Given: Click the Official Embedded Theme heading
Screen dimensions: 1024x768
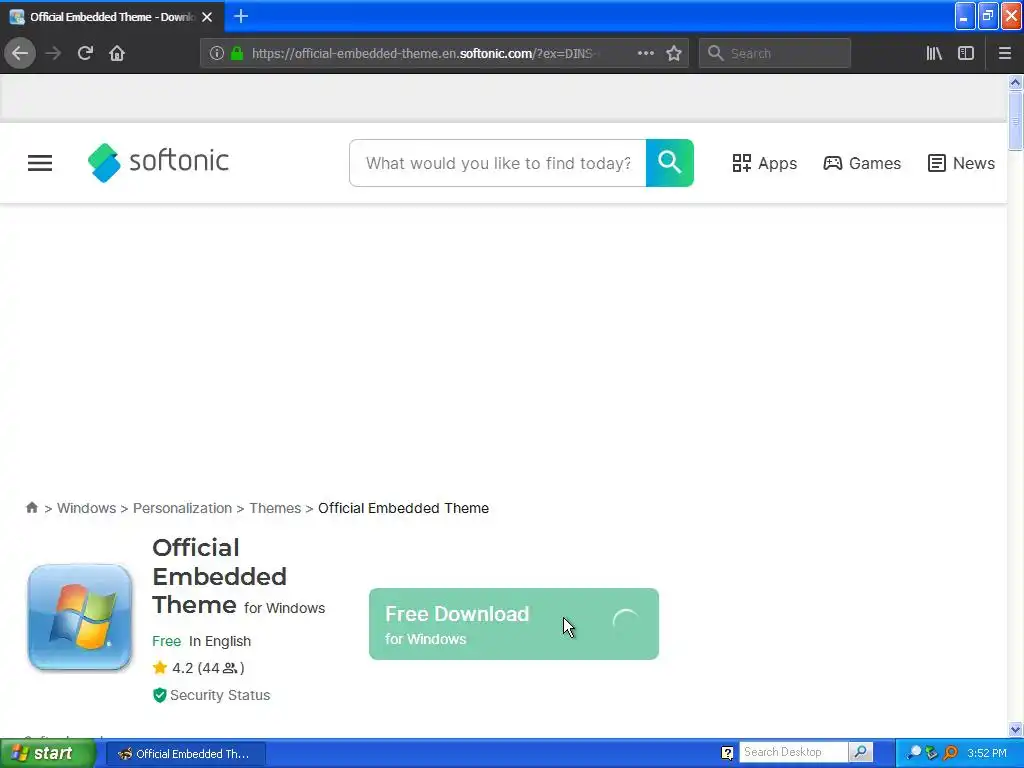Looking at the screenshot, I should point(219,576).
